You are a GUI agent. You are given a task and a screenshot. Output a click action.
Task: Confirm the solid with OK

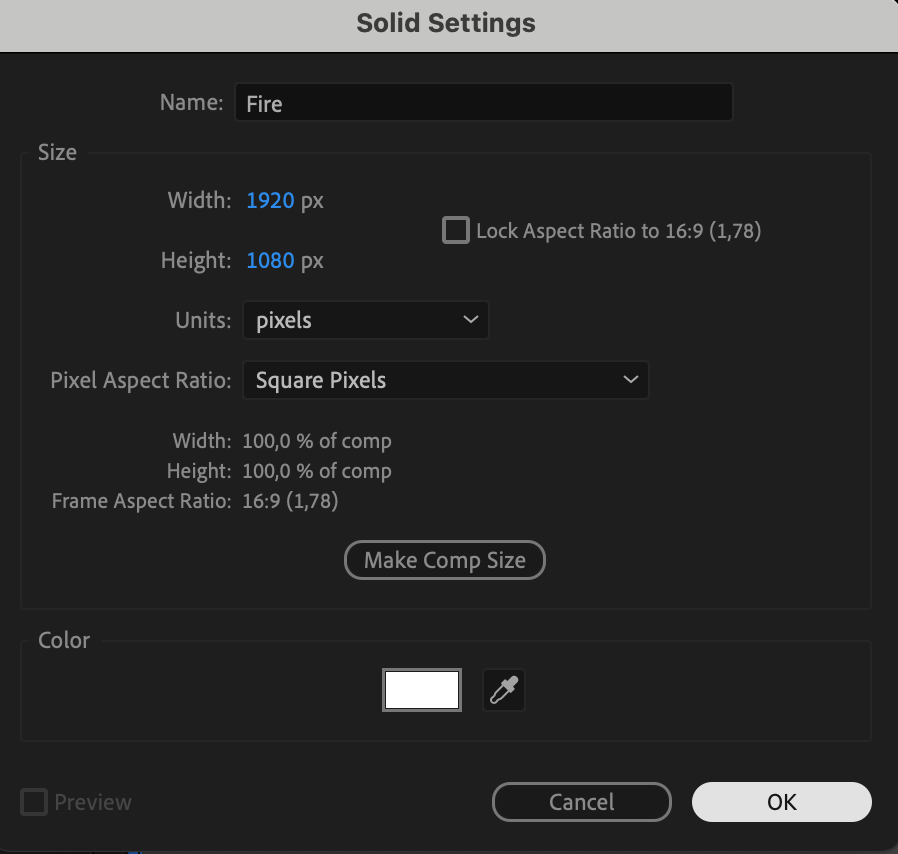coord(781,802)
